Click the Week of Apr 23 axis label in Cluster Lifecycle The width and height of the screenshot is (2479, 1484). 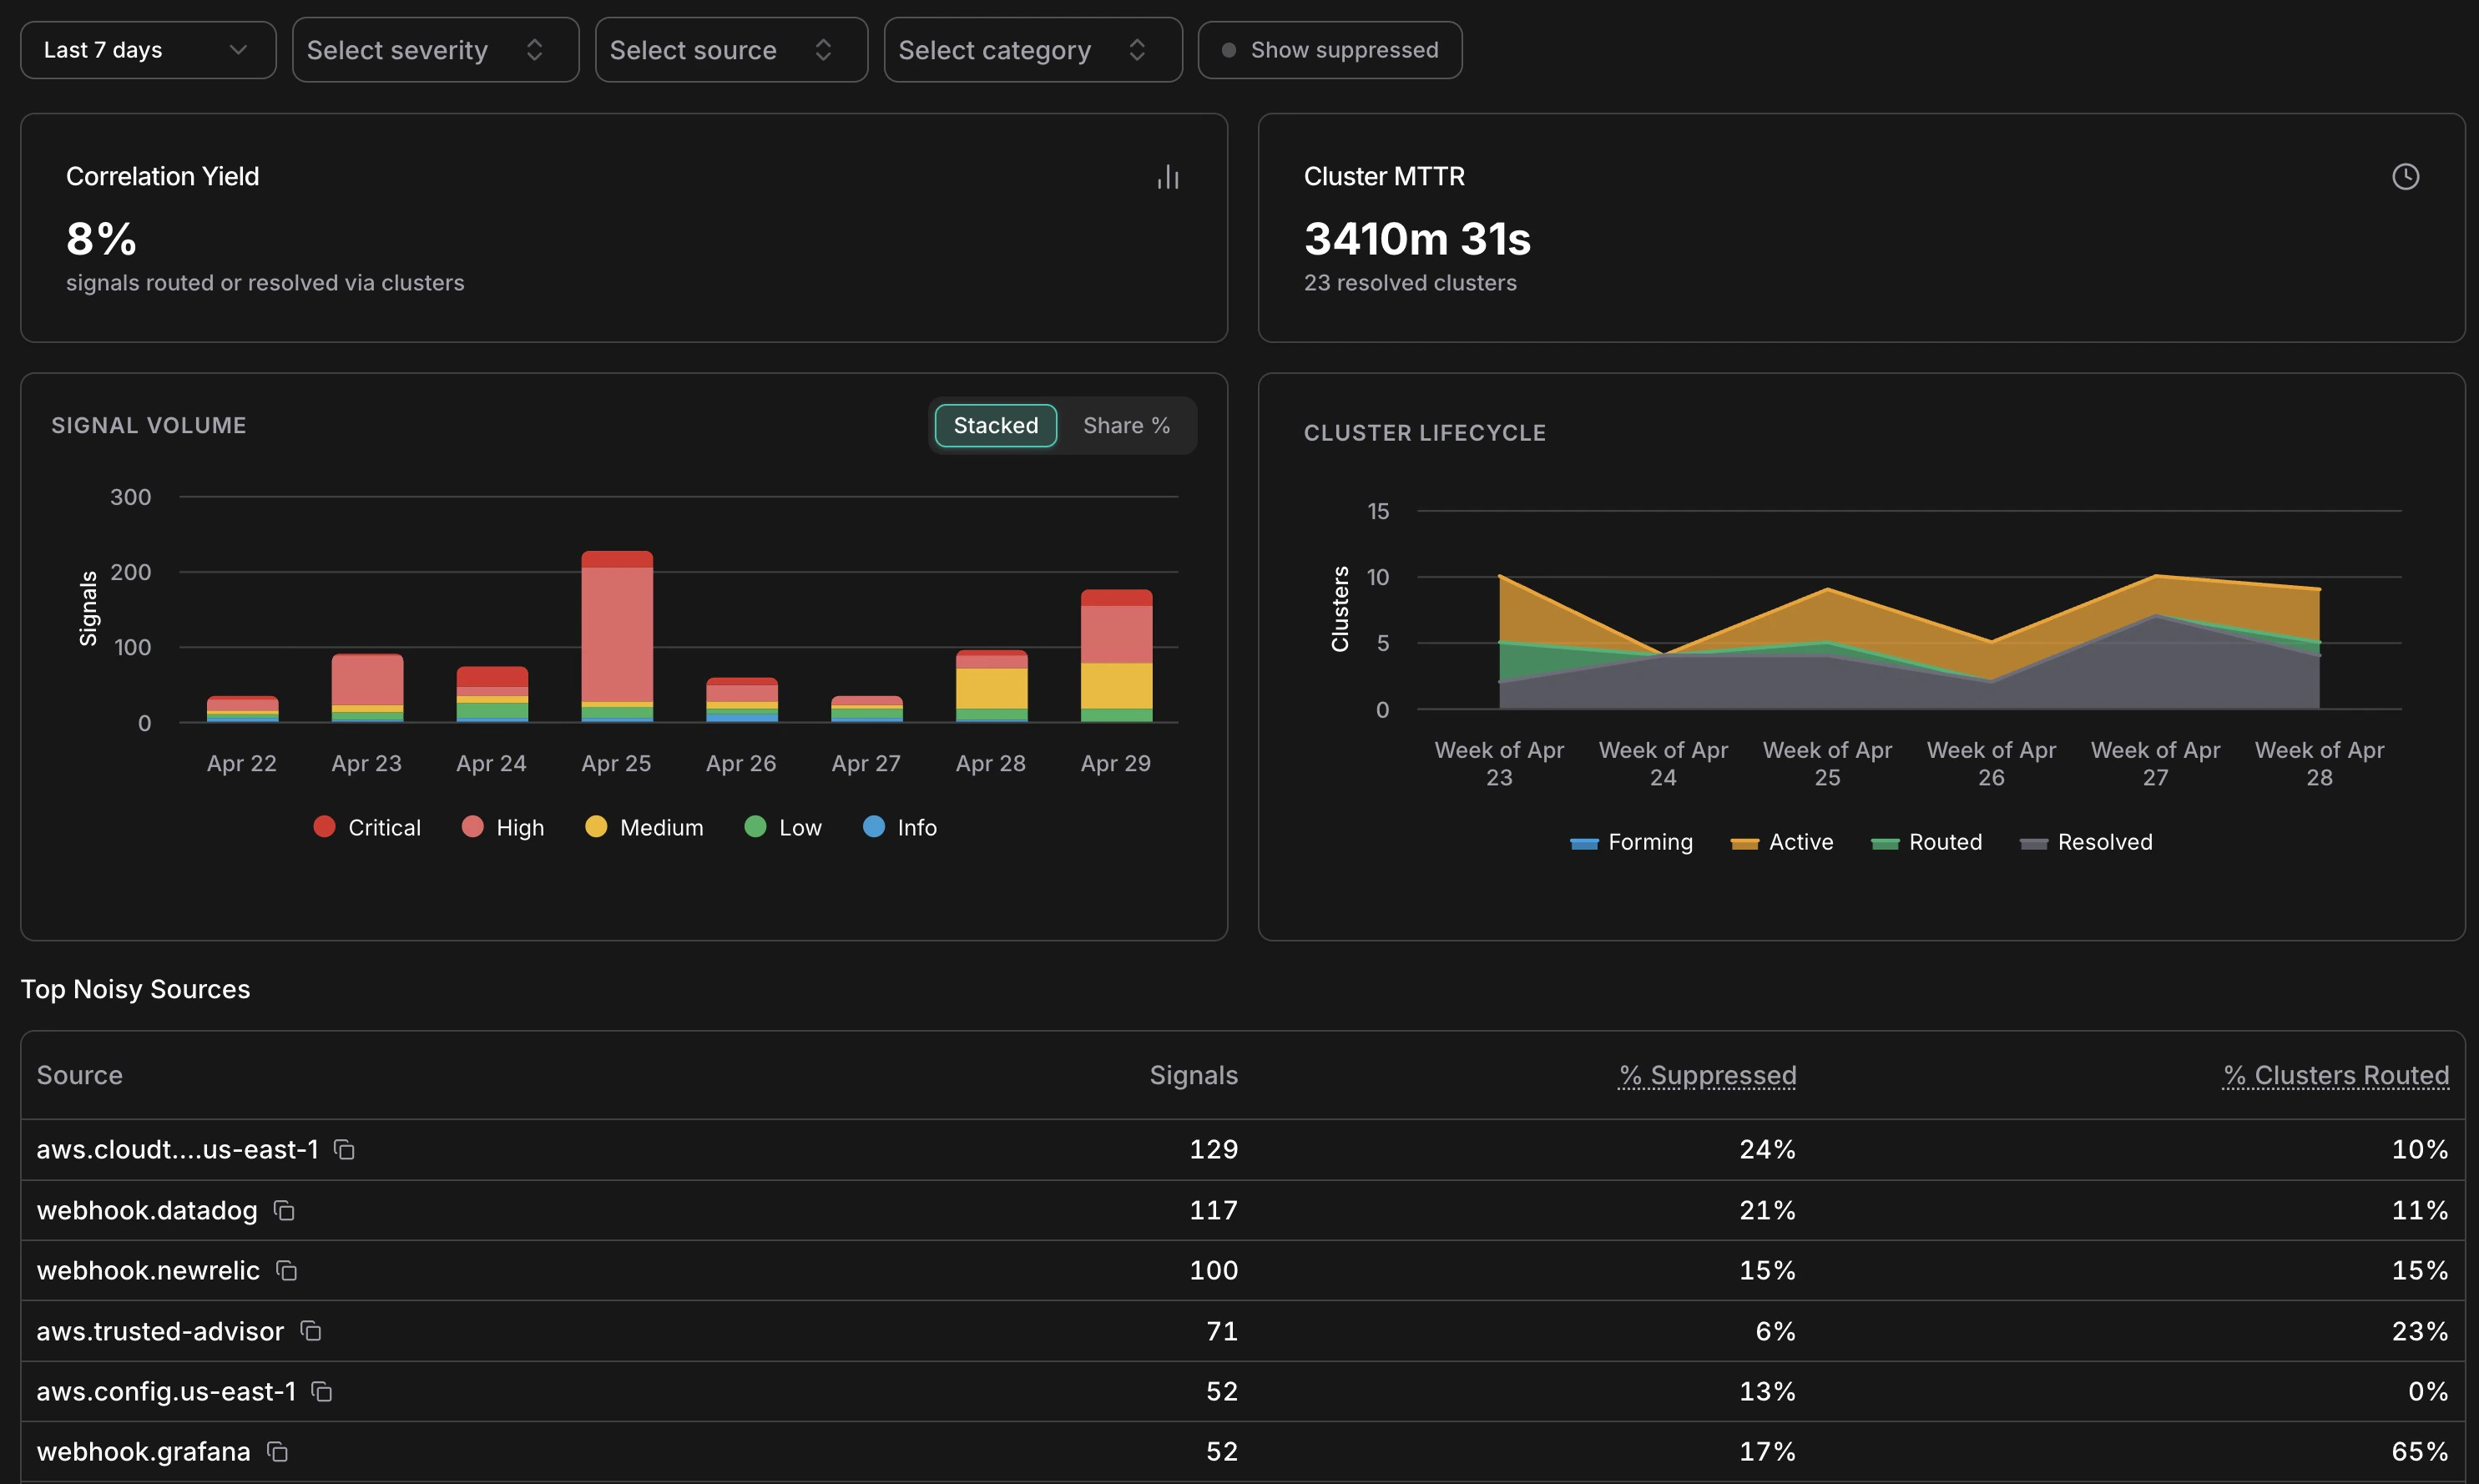(1499, 764)
